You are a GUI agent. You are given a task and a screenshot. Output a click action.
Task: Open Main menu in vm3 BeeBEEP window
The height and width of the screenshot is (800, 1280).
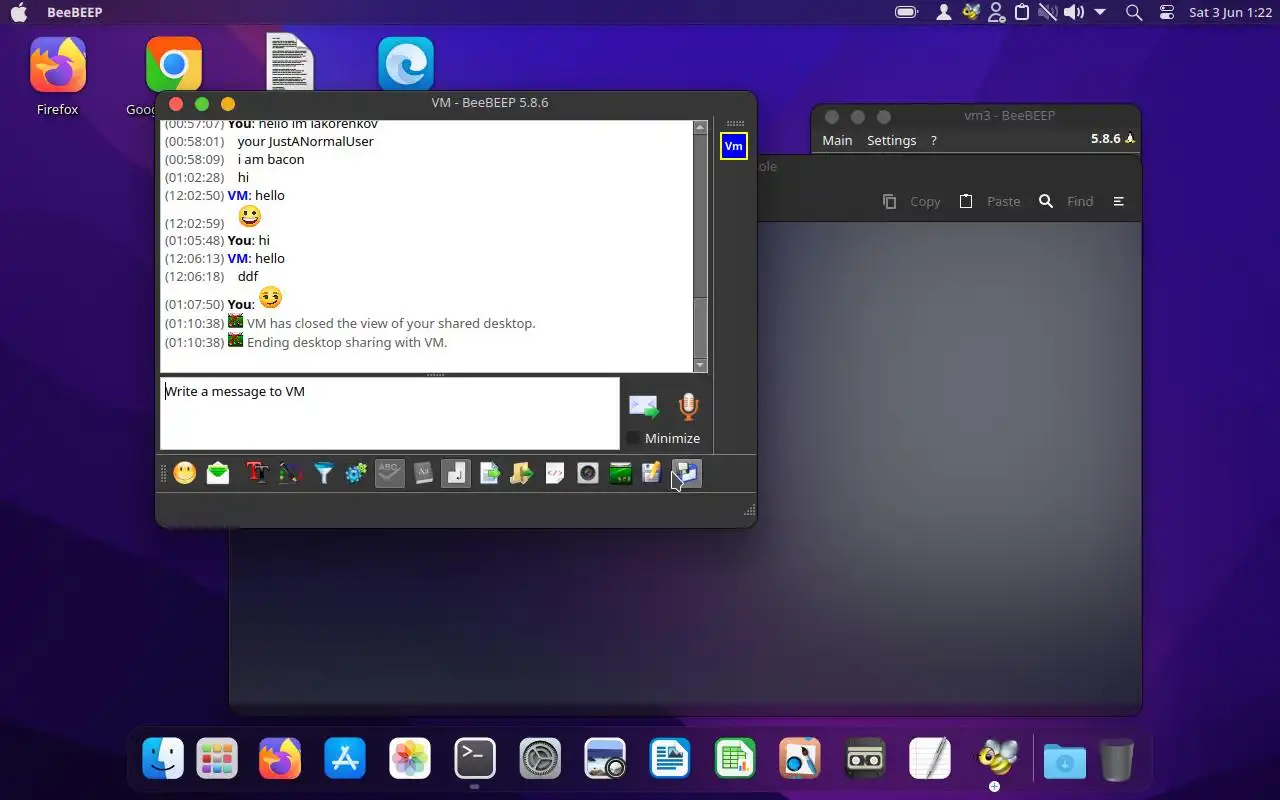[837, 140]
